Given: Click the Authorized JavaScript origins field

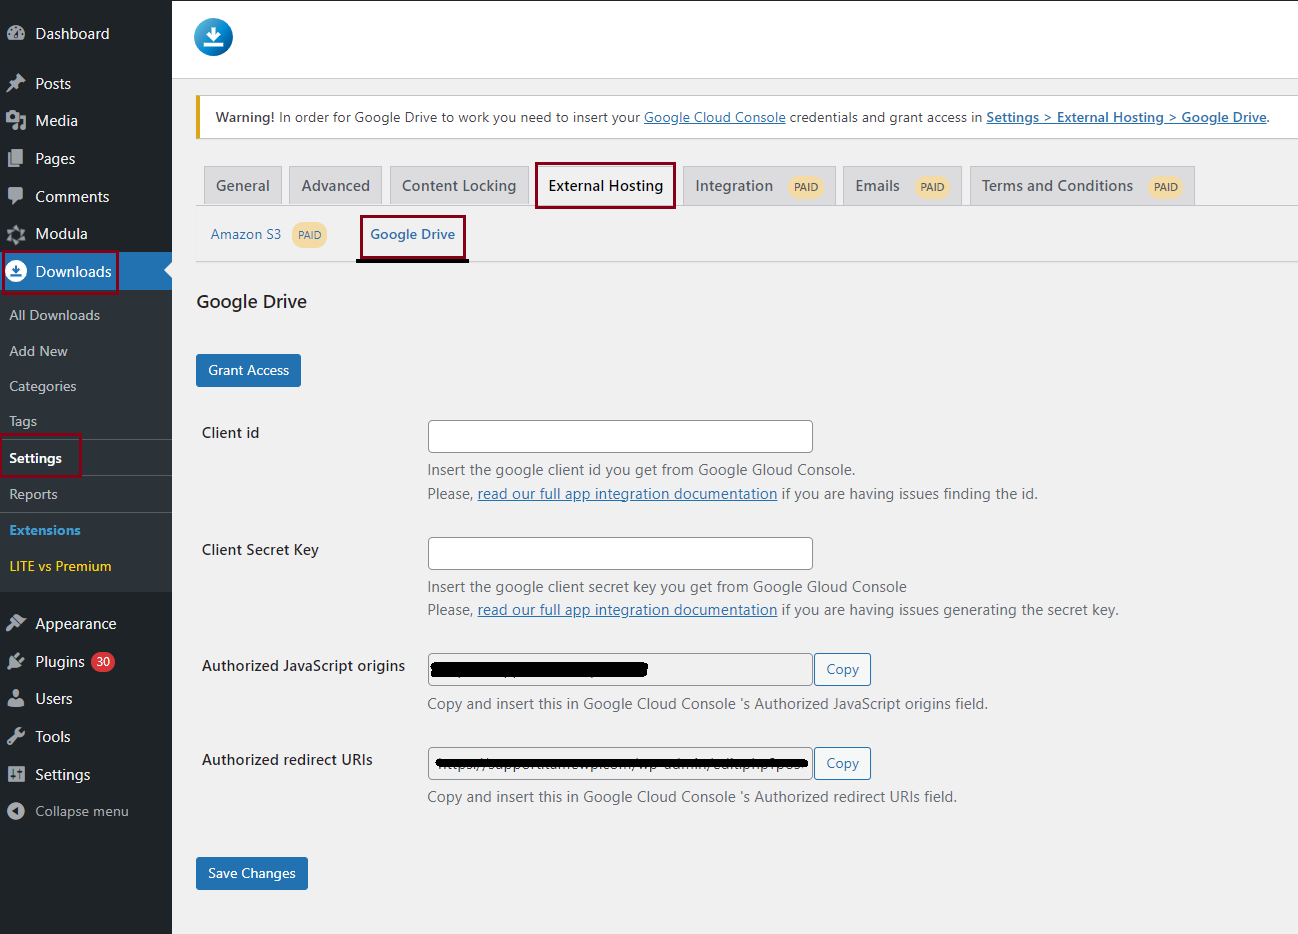Looking at the screenshot, I should pos(620,669).
